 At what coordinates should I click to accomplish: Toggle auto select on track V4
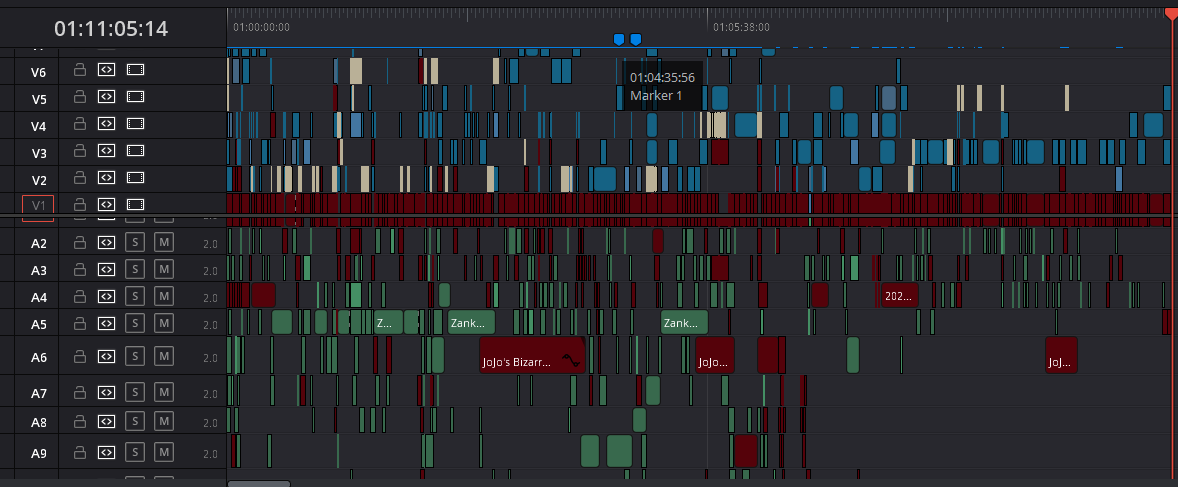point(107,124)
